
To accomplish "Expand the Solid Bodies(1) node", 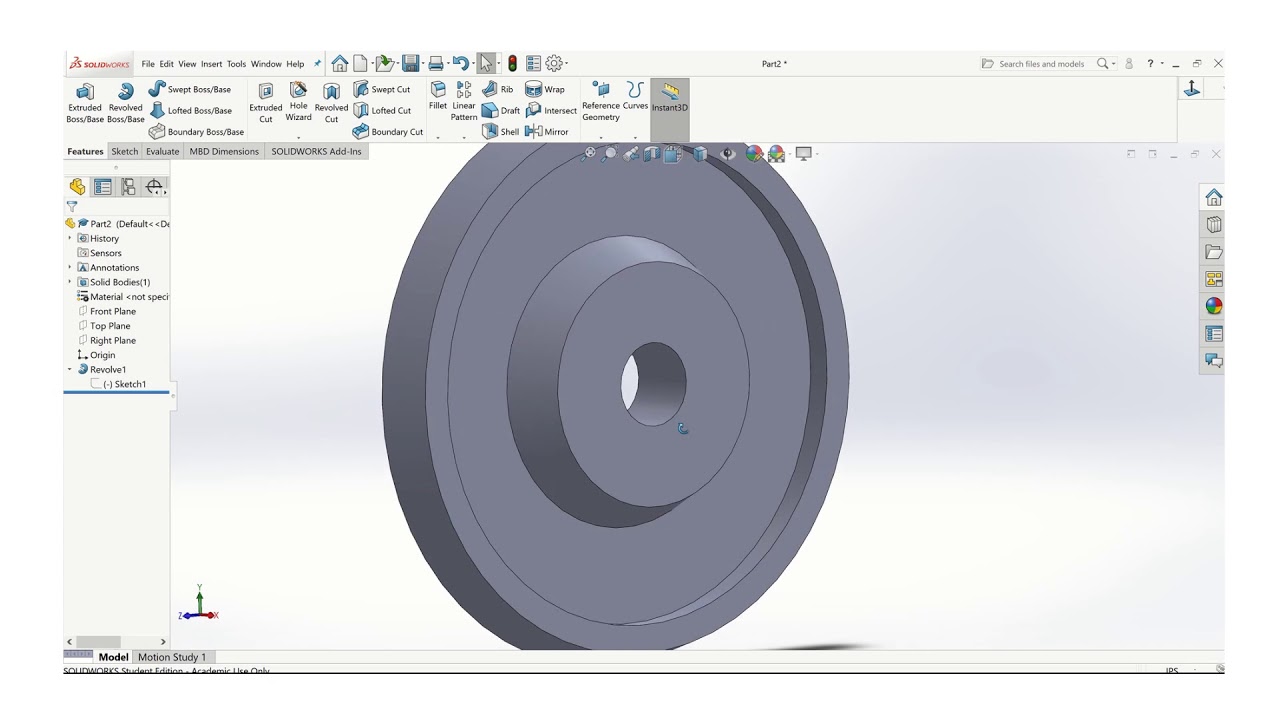I will (x=70, y=282).
